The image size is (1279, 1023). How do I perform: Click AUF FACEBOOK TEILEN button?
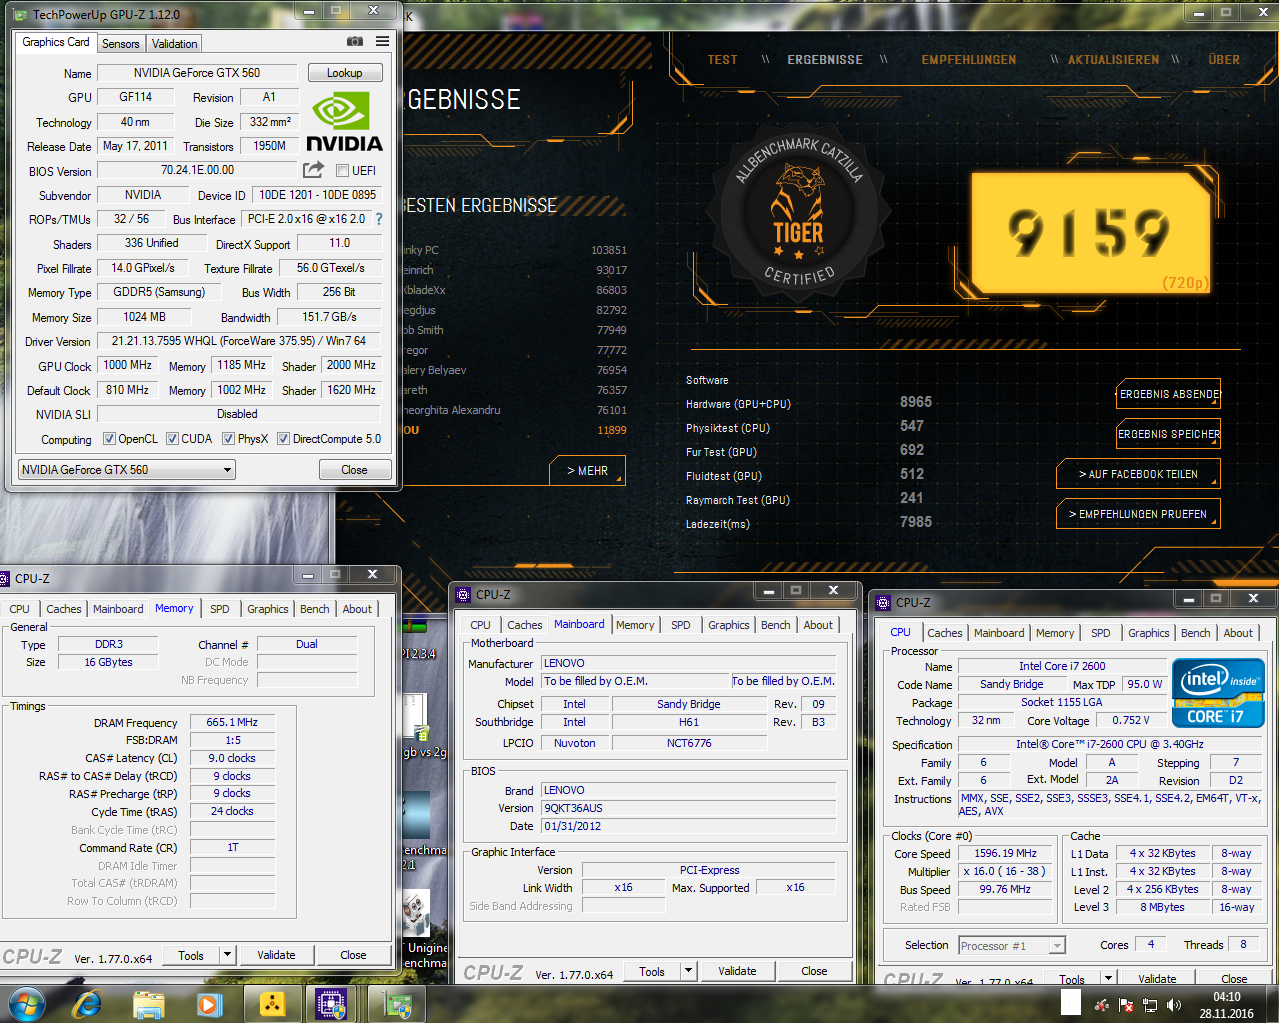click(1138, 474)
